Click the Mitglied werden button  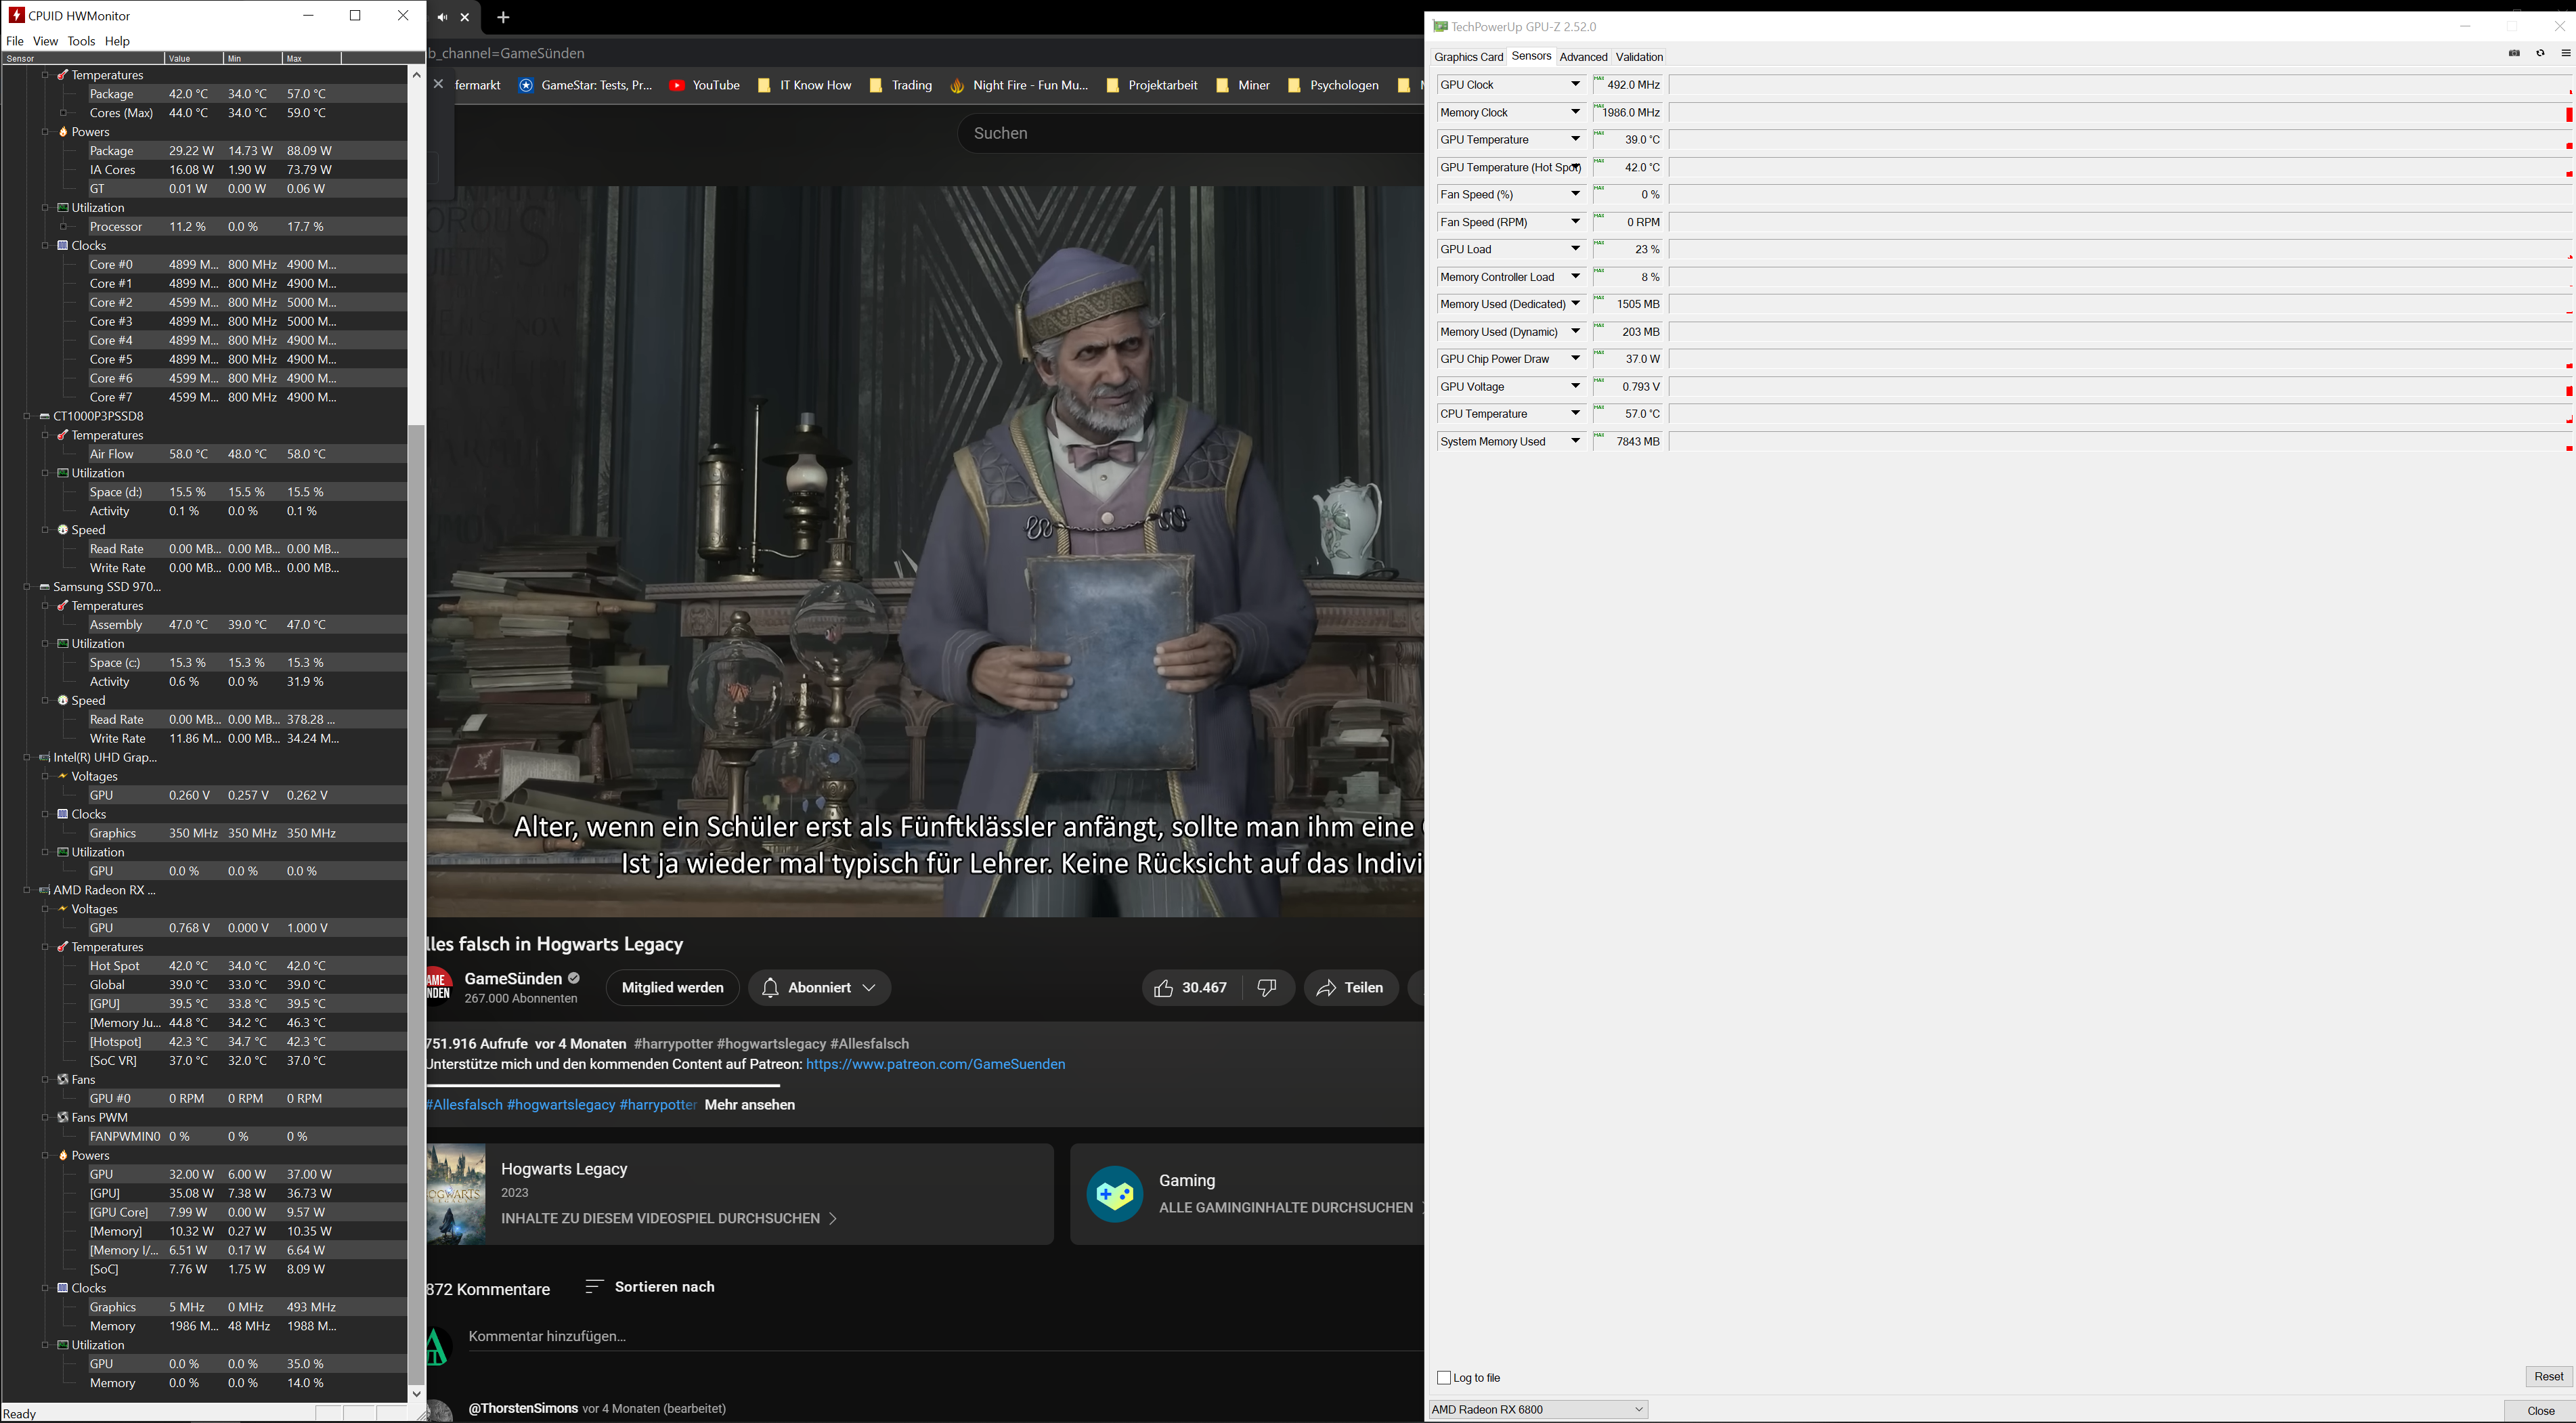click(x=673, y=988)
